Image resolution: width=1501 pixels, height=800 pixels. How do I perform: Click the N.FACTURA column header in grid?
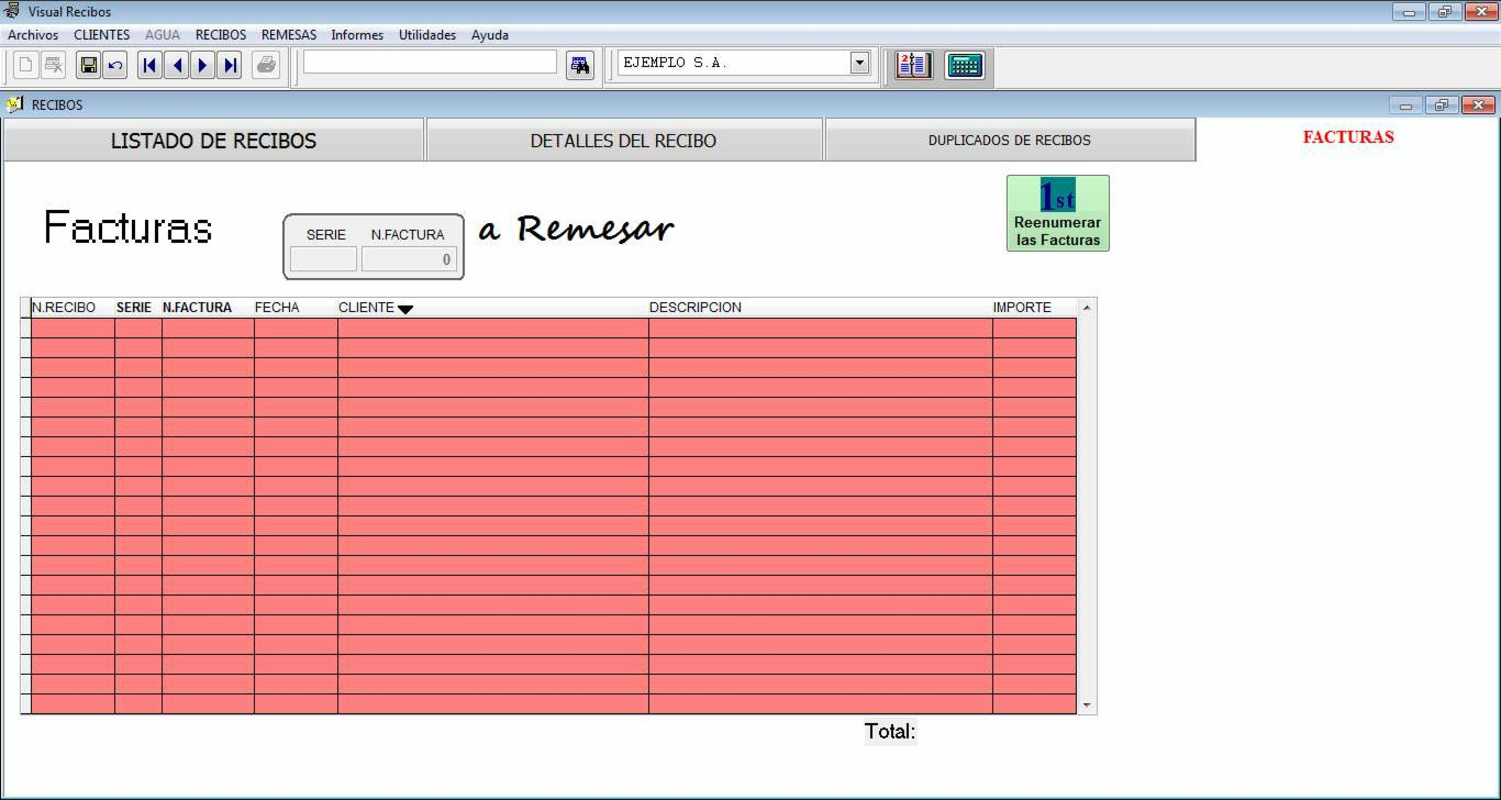[x=208, y=308]
